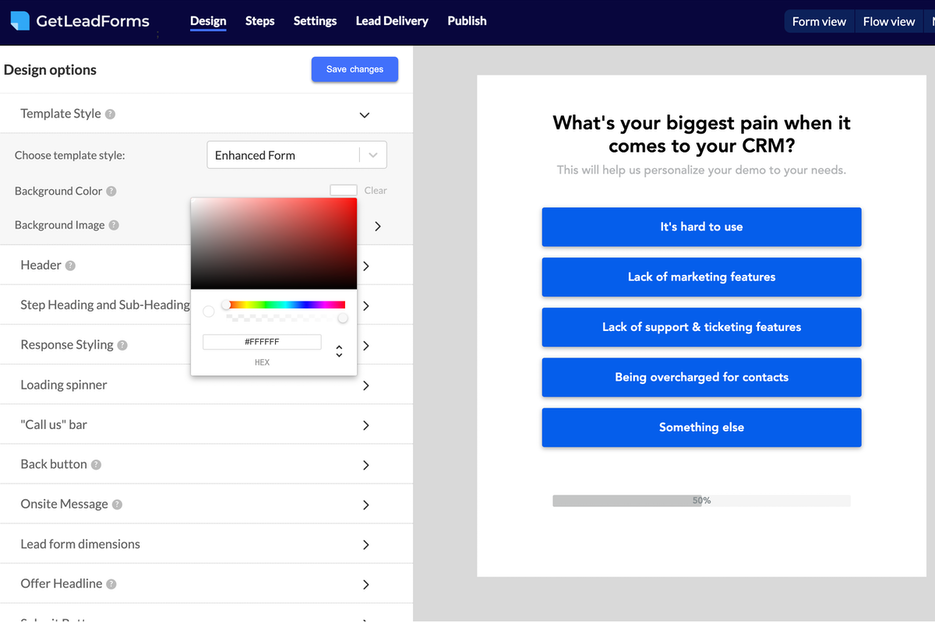This screenshot has width=935, height=623.
Task: Expand the Lead form dimensions section
Action: [365, 545]
